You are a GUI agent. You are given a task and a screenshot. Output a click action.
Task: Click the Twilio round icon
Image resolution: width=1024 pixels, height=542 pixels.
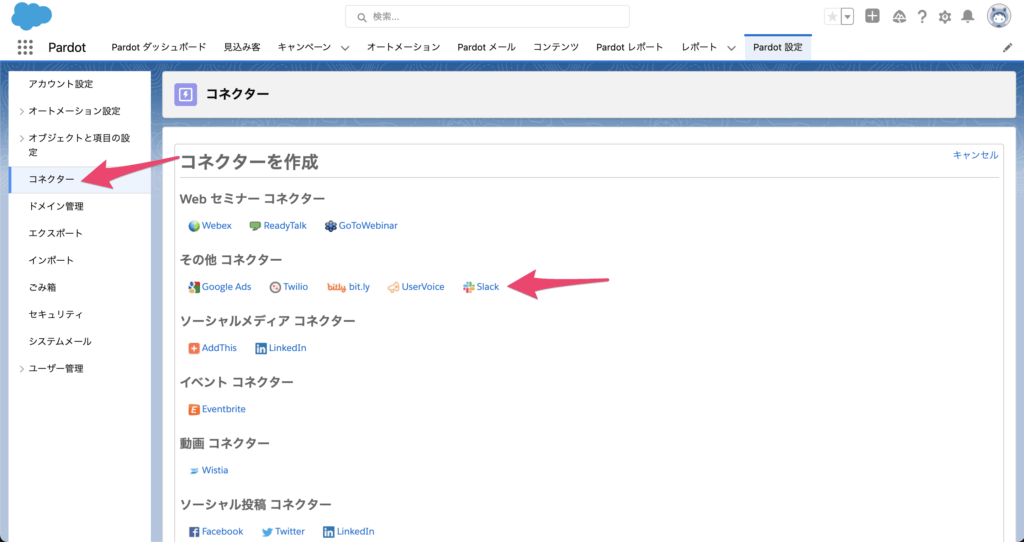pos(276,287)
